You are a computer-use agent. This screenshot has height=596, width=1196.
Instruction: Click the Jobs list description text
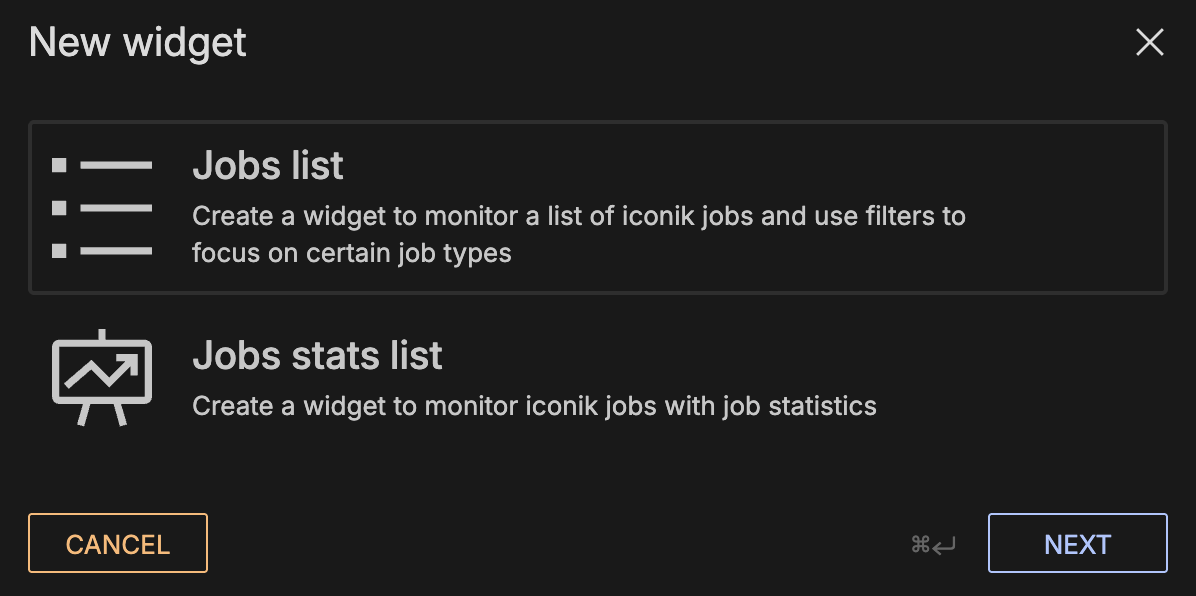[578, 216]
